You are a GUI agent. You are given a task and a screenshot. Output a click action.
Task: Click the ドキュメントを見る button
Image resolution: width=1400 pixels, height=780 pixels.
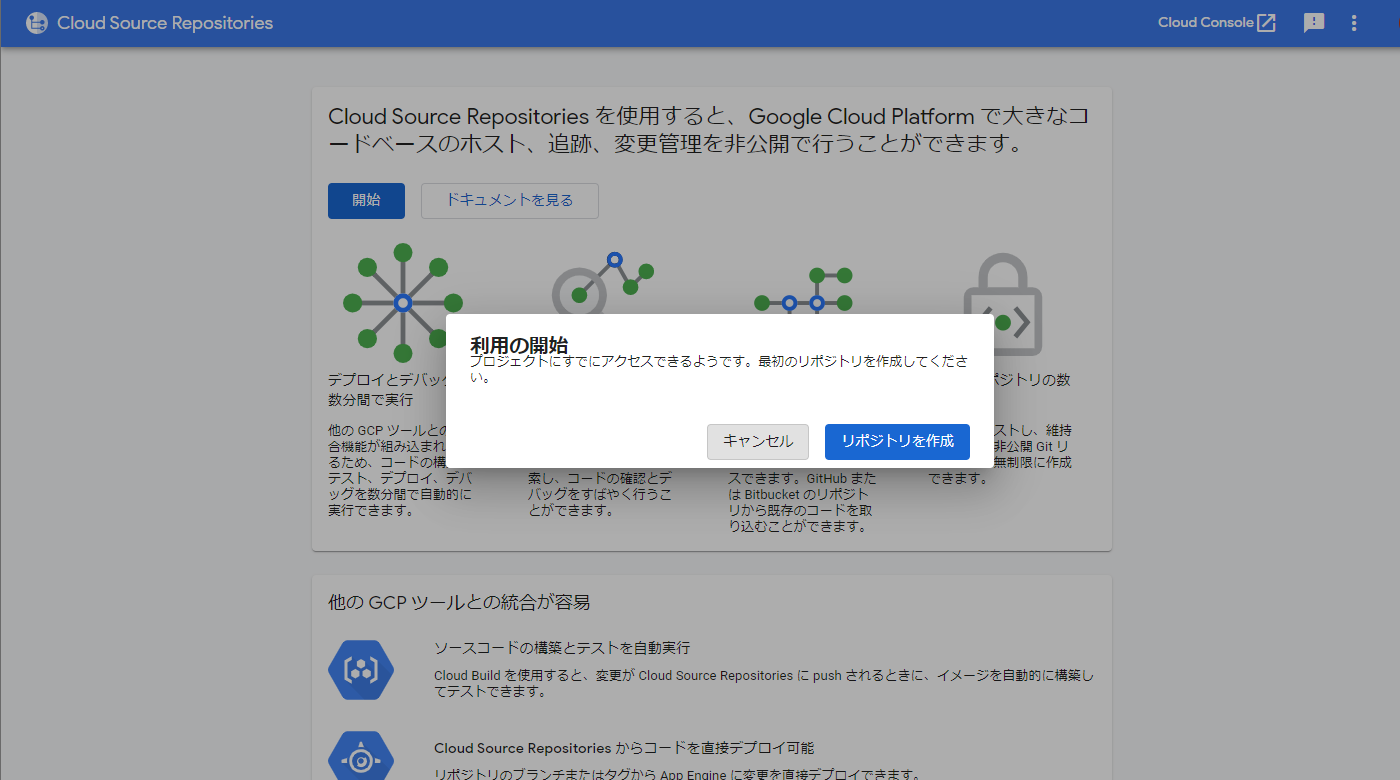[510, 200]
